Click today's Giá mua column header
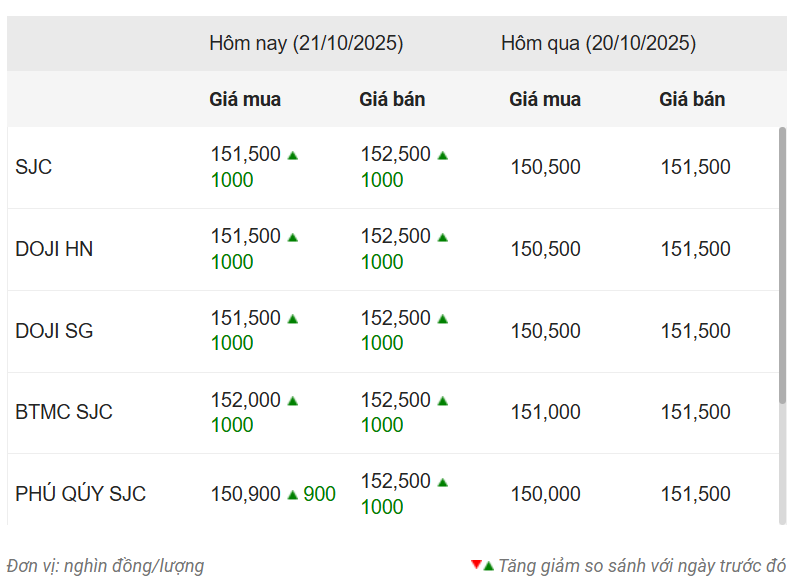Image resolution: width=794 pixels, height=588 pixels. (x=245, y=100)
